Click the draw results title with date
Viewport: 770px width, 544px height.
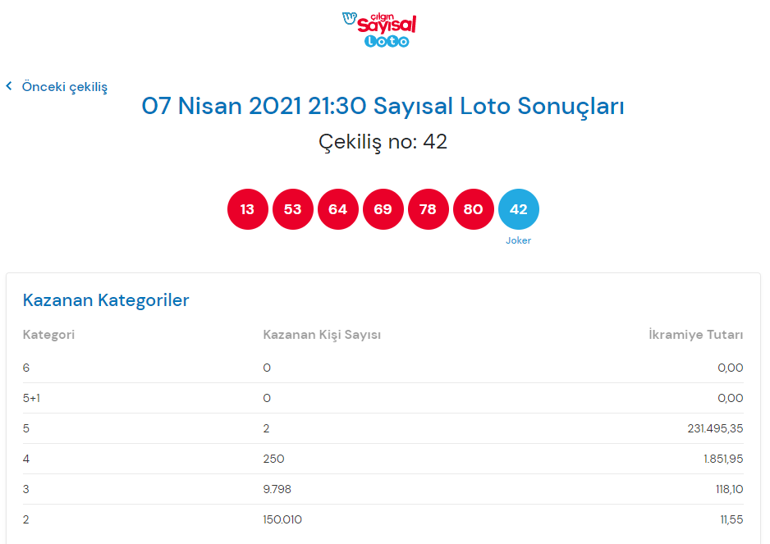point(383,106)
